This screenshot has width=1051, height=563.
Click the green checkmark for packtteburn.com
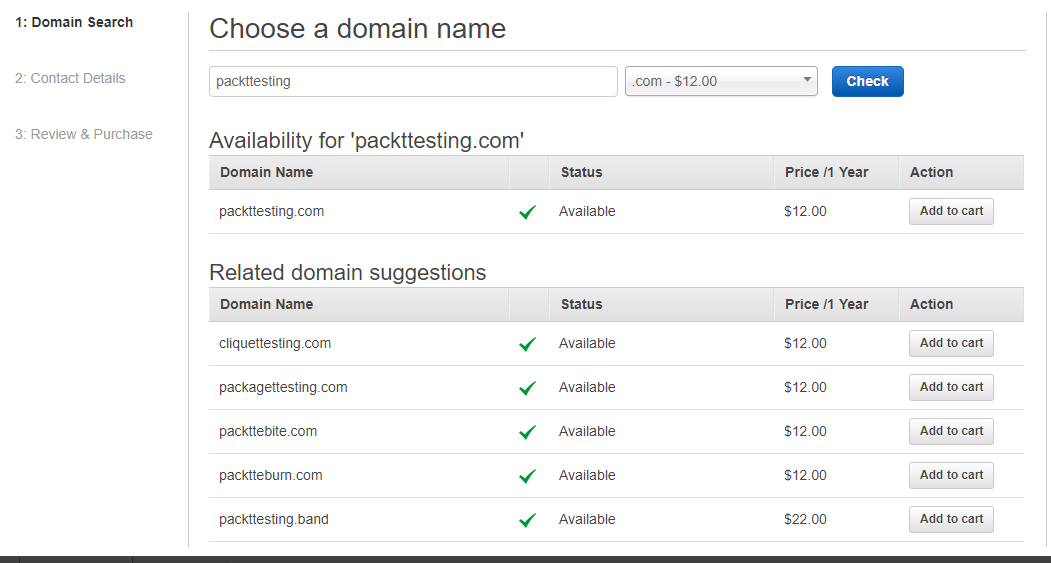(528, 476)
